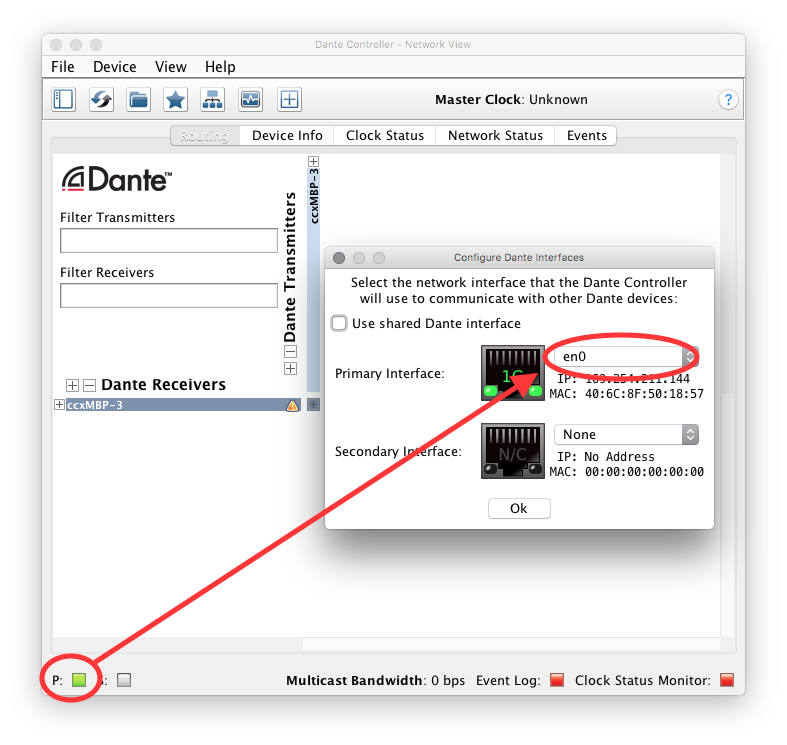
Task: Click the ccxMBP-3 routing crosspoint plus cell
Action: [313, 405]
